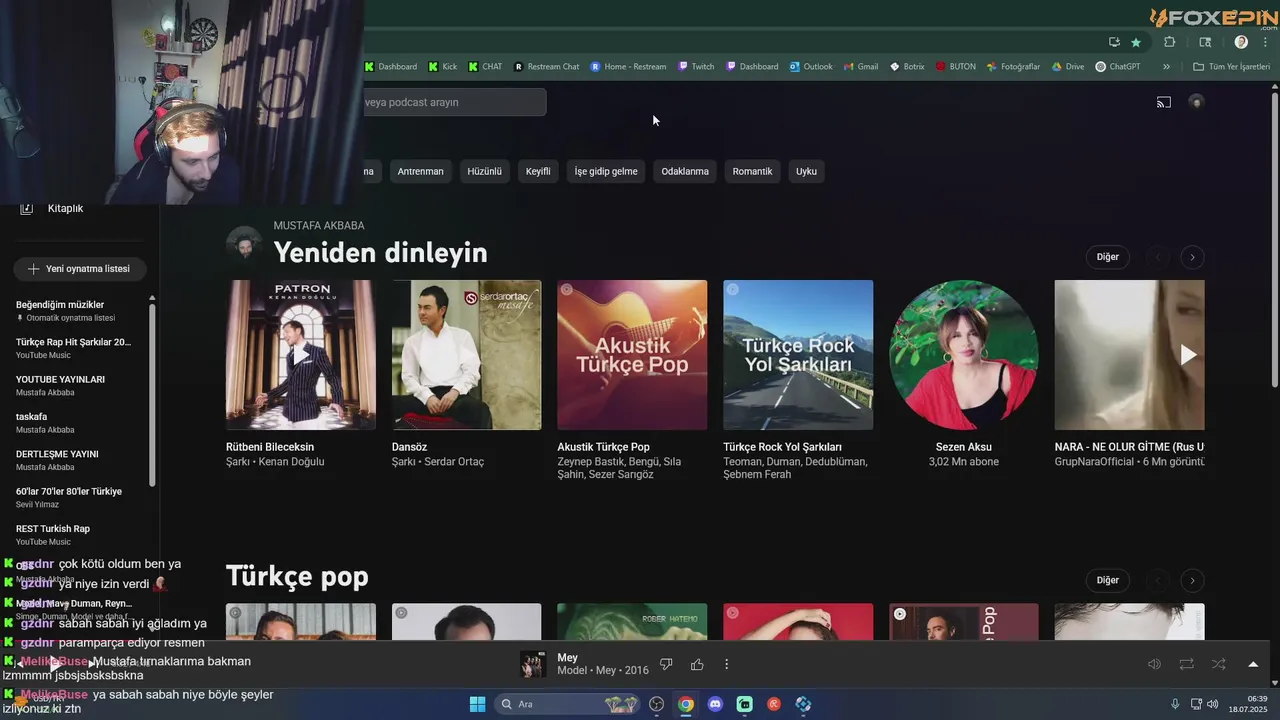Open the account avatar menu in YouTube Music
1280x720 pixels.
tap(1196, 102)
